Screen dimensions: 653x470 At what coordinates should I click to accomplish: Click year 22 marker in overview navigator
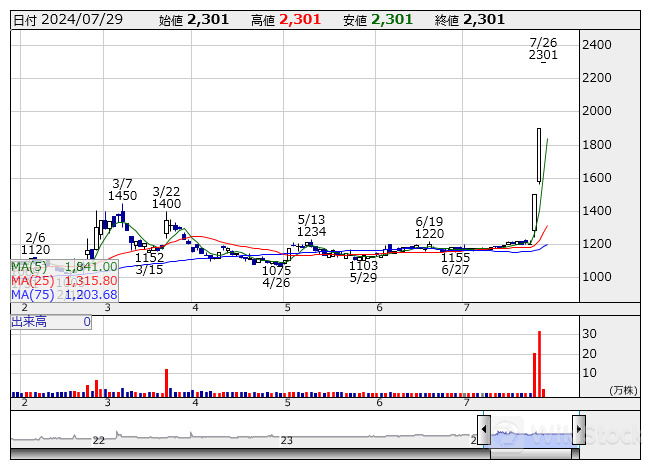(98, 440)
